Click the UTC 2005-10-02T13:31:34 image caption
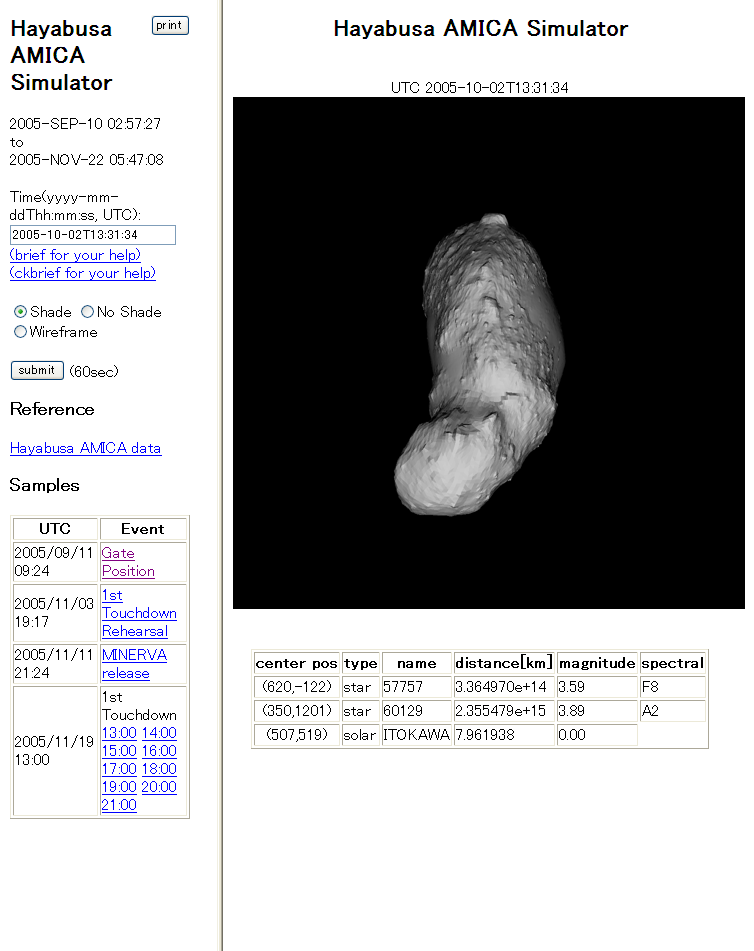The height and width of the screenshot is (951, 754). [x=479, y=87]
